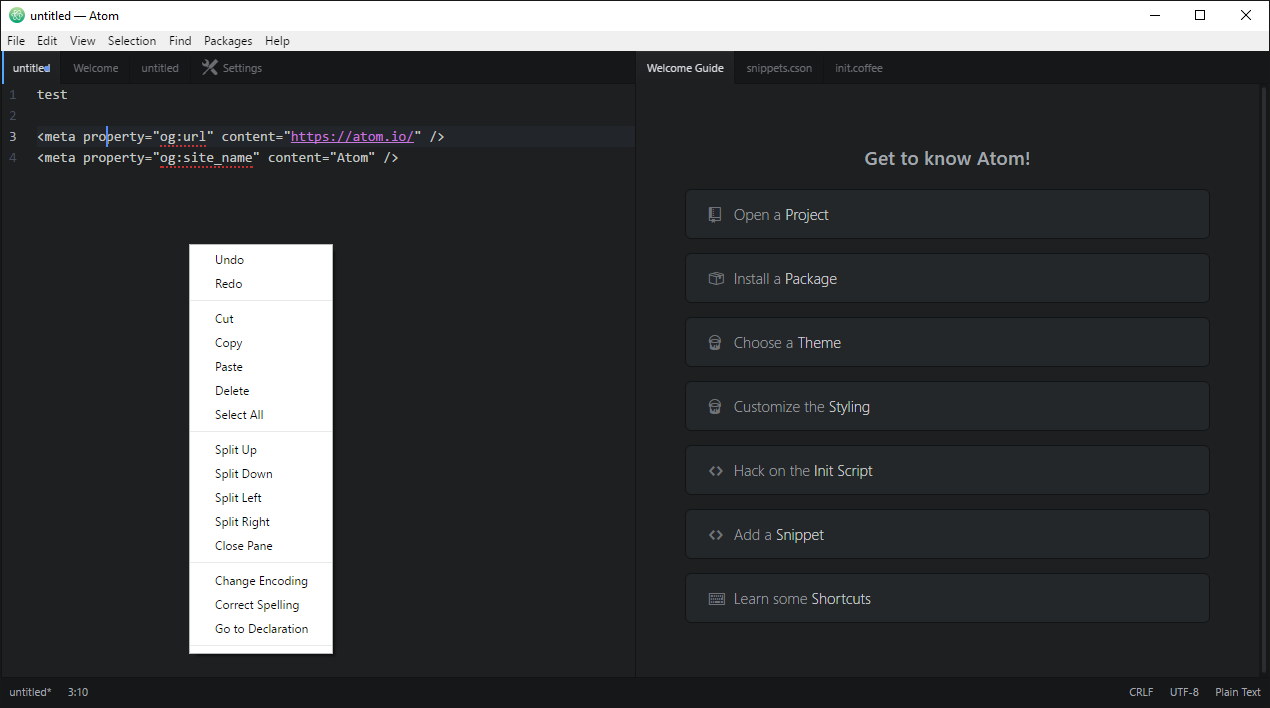Switch to the init.coffee tab
Screen dimensions: 1270x708
tap(858, 68)
